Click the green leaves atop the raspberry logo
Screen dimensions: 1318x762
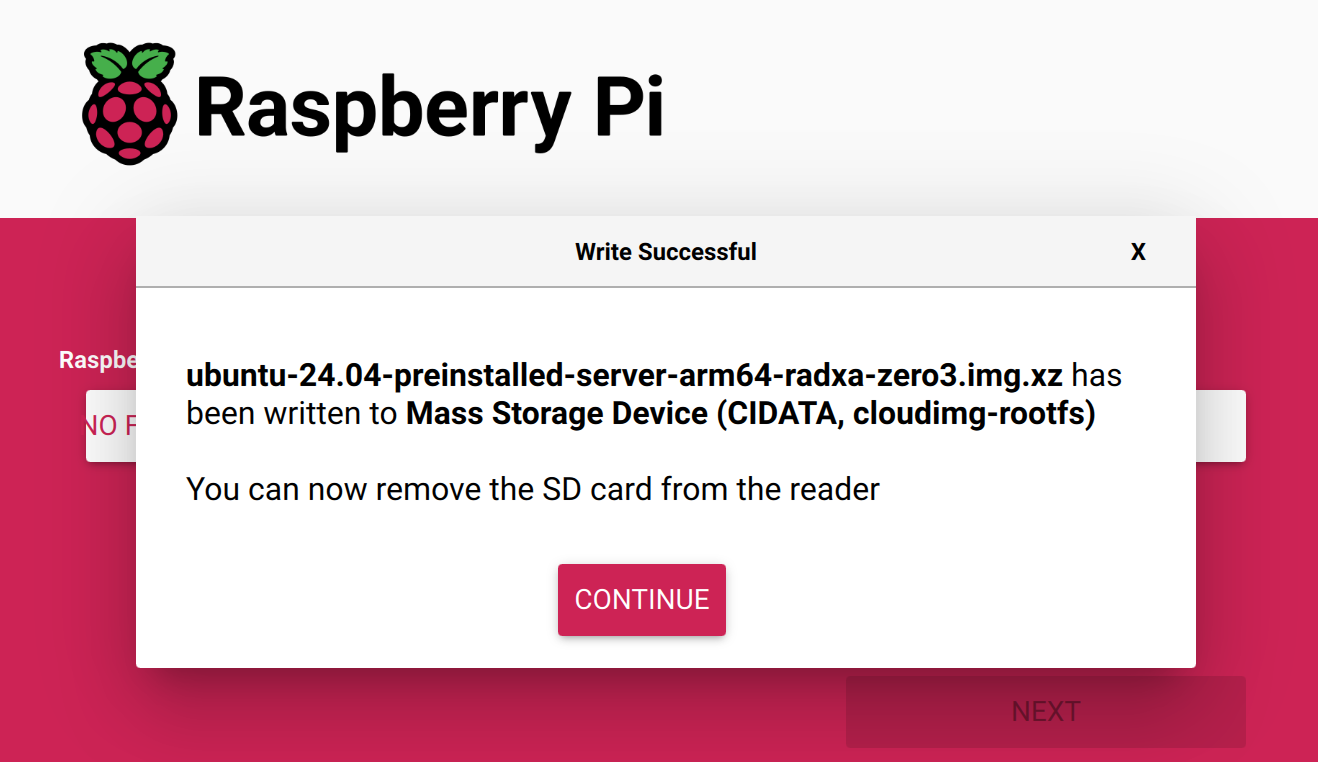pos(128,63)
